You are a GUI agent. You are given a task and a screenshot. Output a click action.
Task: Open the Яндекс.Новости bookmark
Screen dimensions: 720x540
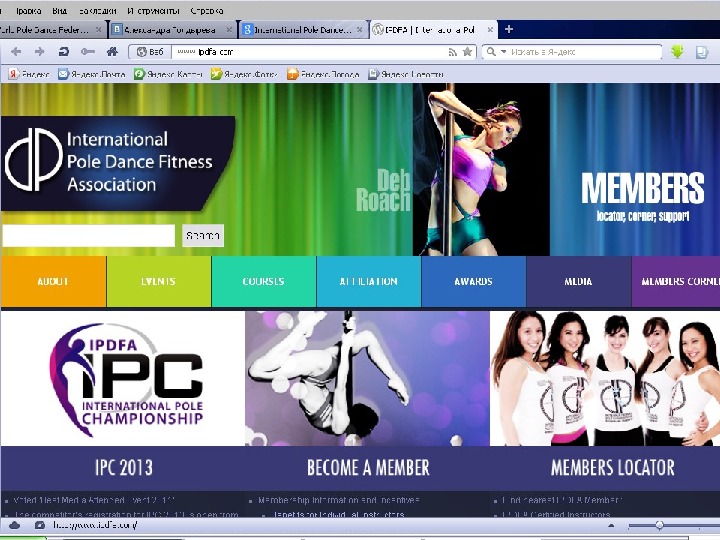coord(405,74)
